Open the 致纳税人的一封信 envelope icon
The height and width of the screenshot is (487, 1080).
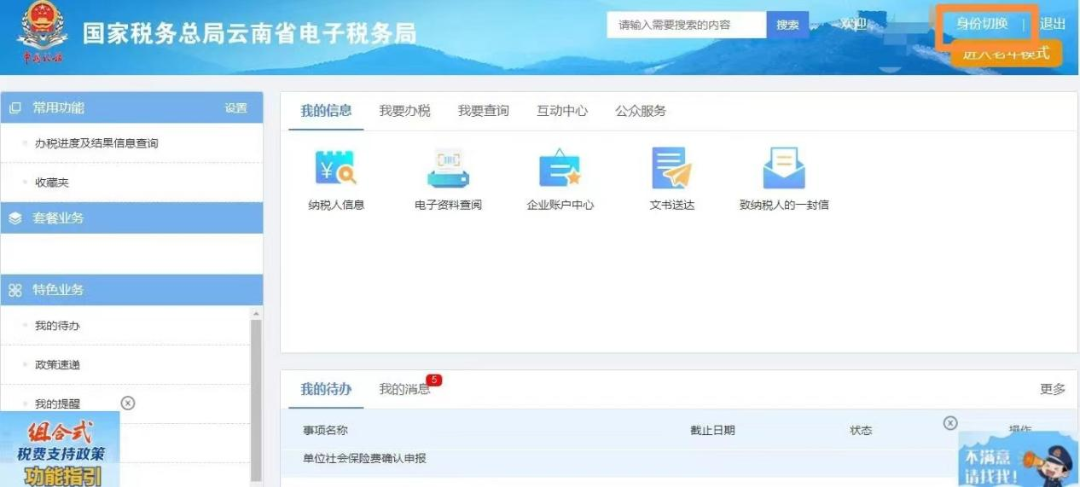click(784, 169)
